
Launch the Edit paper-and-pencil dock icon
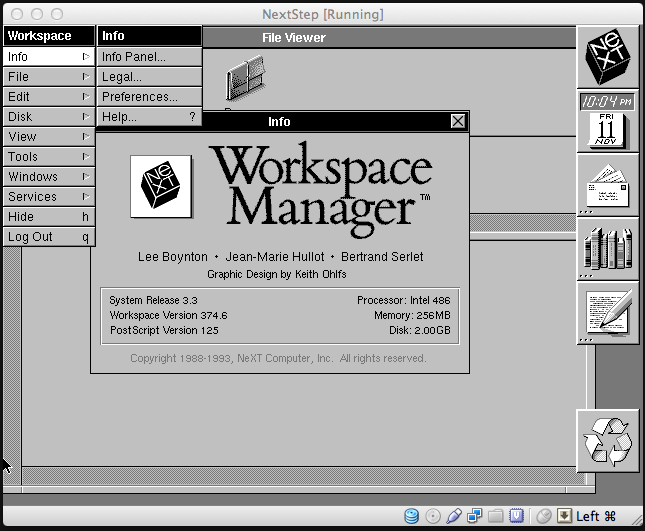pyautogui.click(x=608, y=313)
